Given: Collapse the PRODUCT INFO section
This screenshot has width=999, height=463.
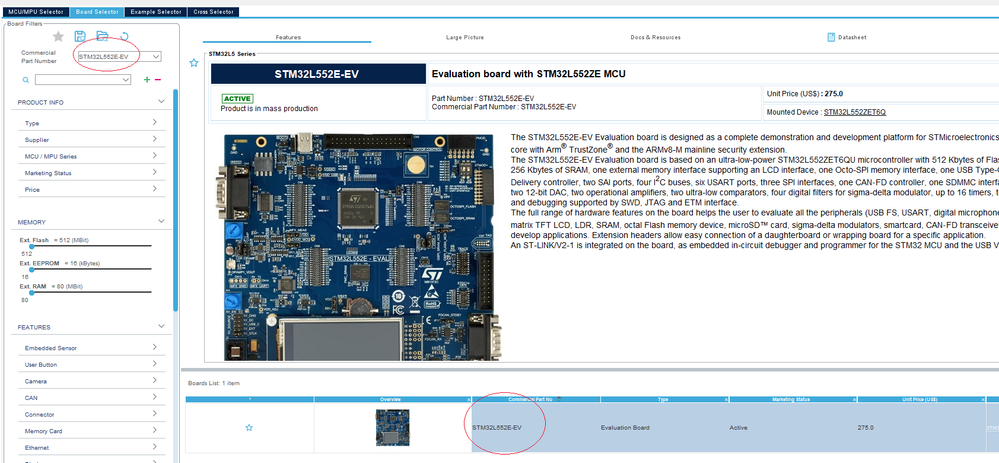Looking at the screenshot, I should point(161,102).
